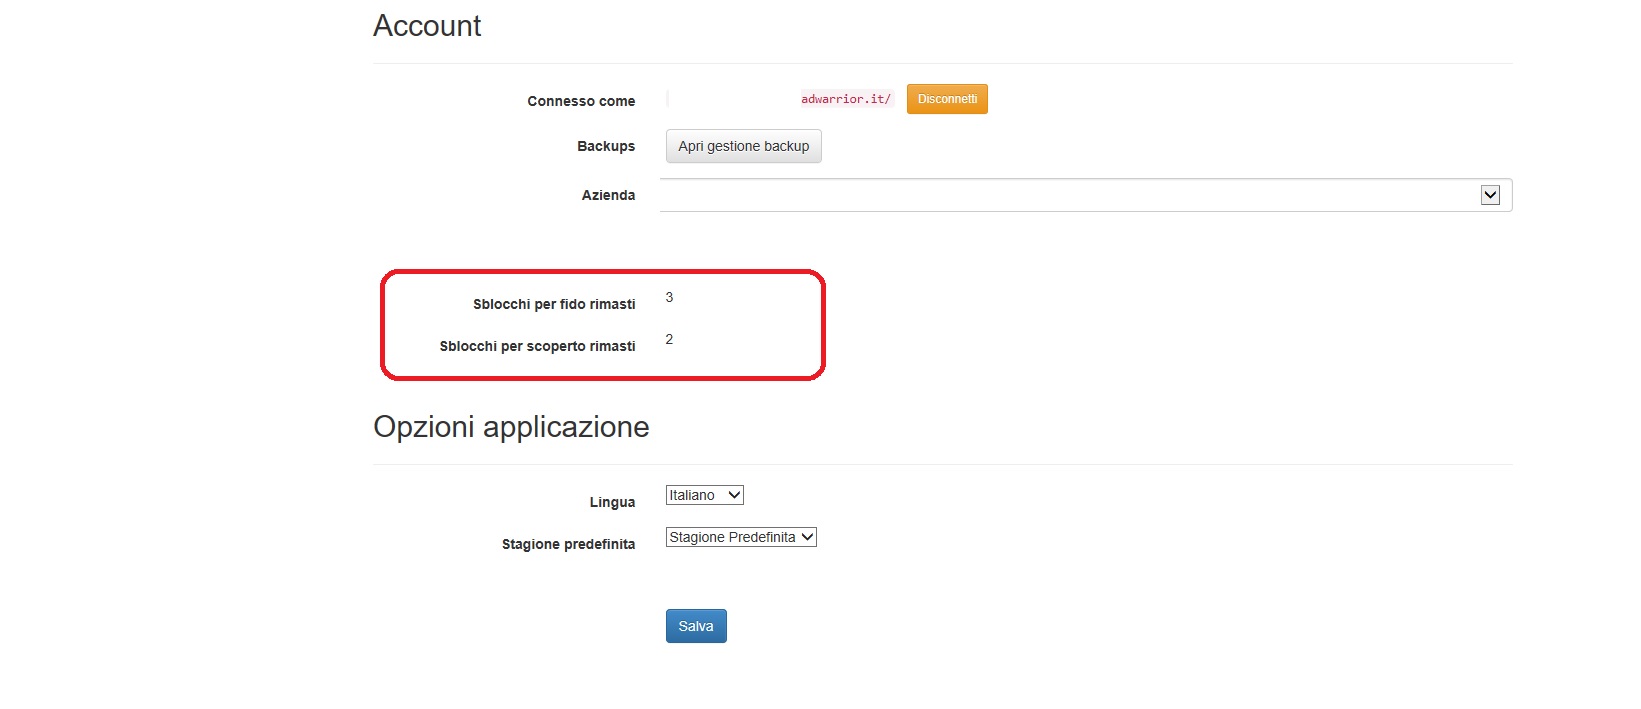This screenshot has width=1641, height=709.
Task: Click the adwarrior.it/ red code text
Action: [845, 99]
